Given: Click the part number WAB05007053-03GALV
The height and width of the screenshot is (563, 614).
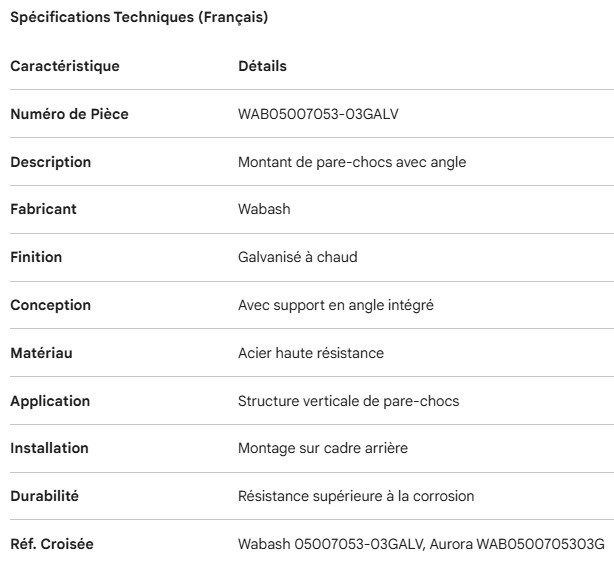Looking at the screenshot, I should pos(319,114).
